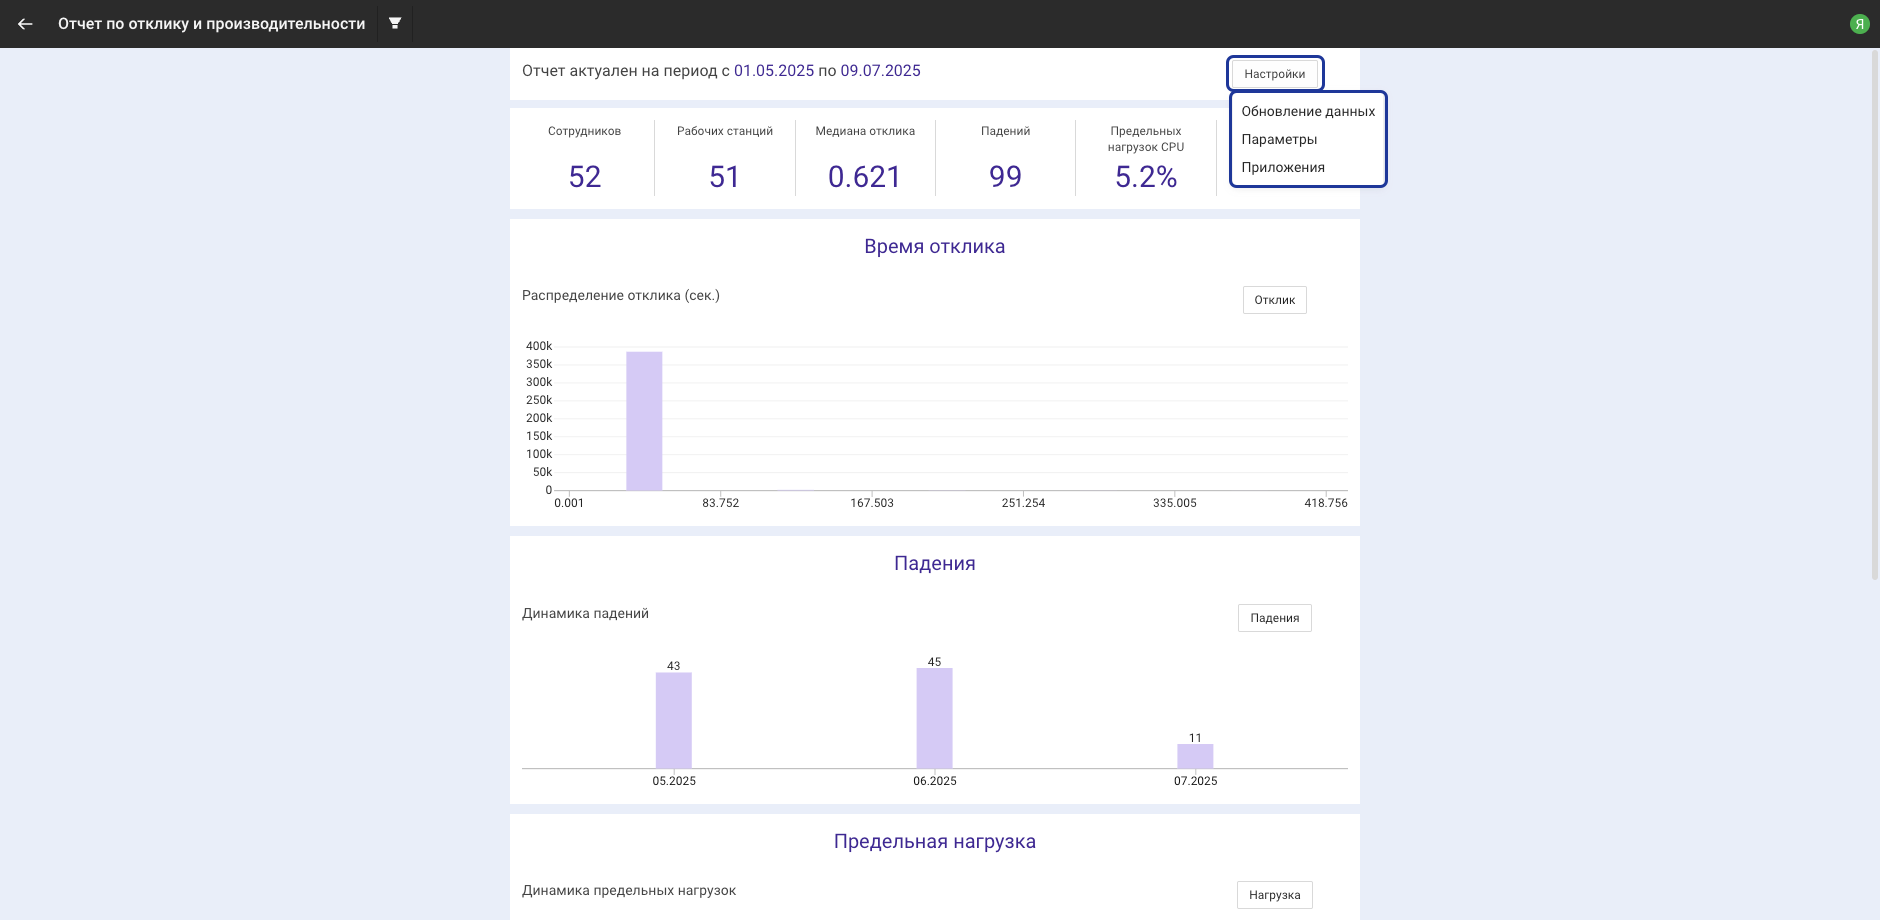
Task: Click the 05.2025 crashes bar
Action: (674, 720)
